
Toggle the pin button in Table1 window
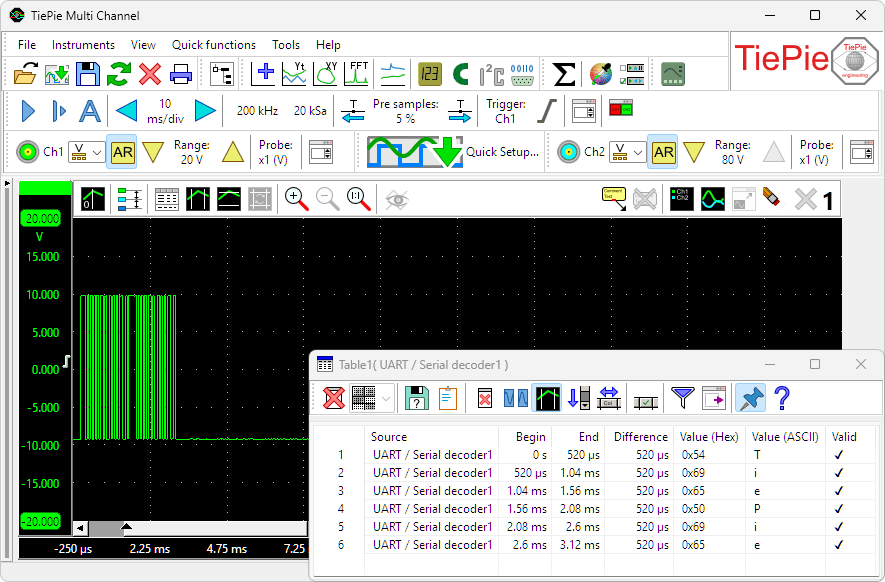click(750, 398)
